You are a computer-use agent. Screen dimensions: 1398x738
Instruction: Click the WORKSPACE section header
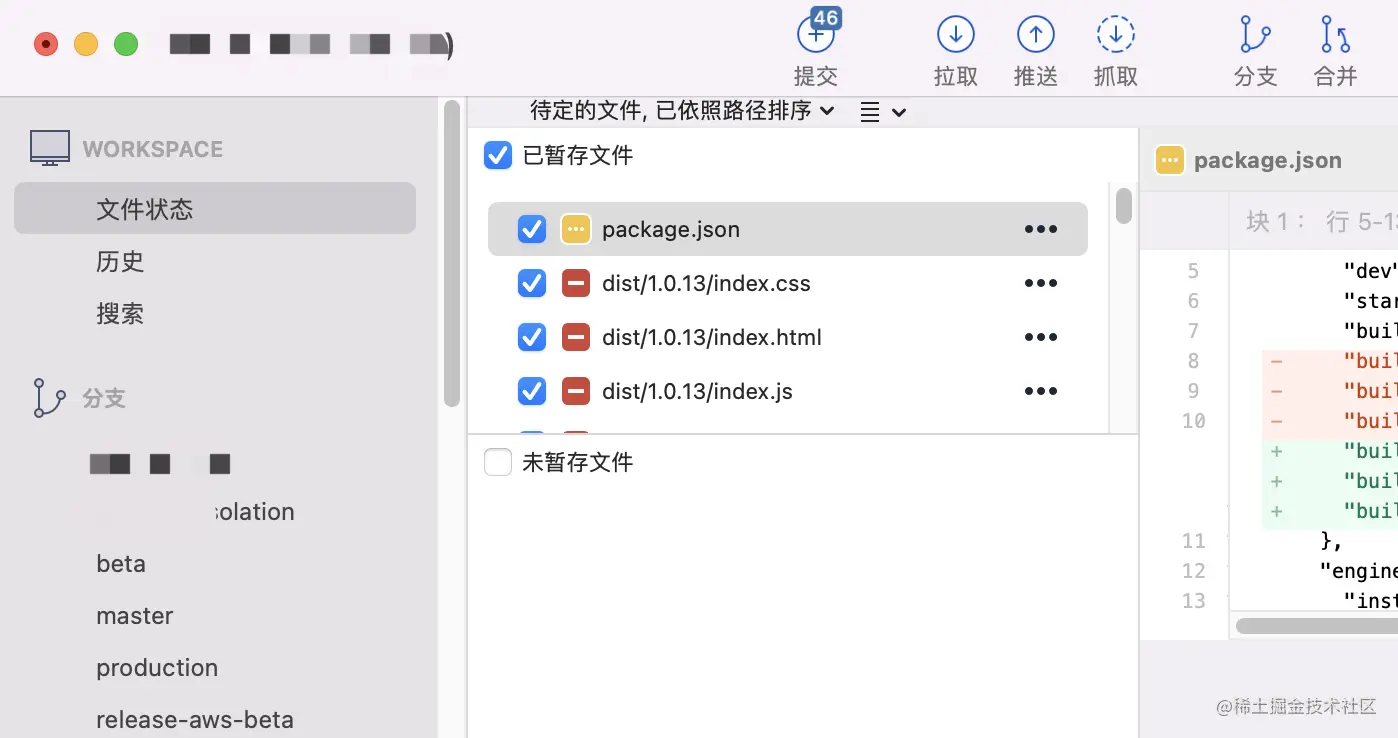click(x=153, y=149)
